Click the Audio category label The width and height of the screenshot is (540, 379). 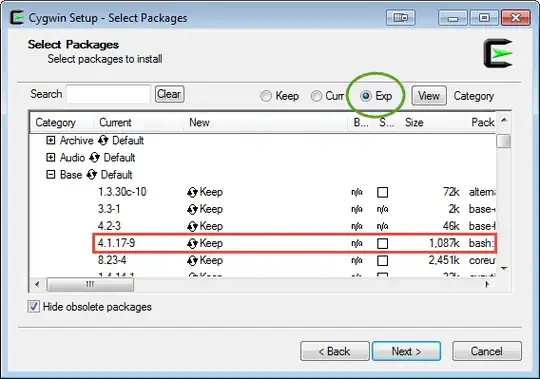[x=72, y=158]
